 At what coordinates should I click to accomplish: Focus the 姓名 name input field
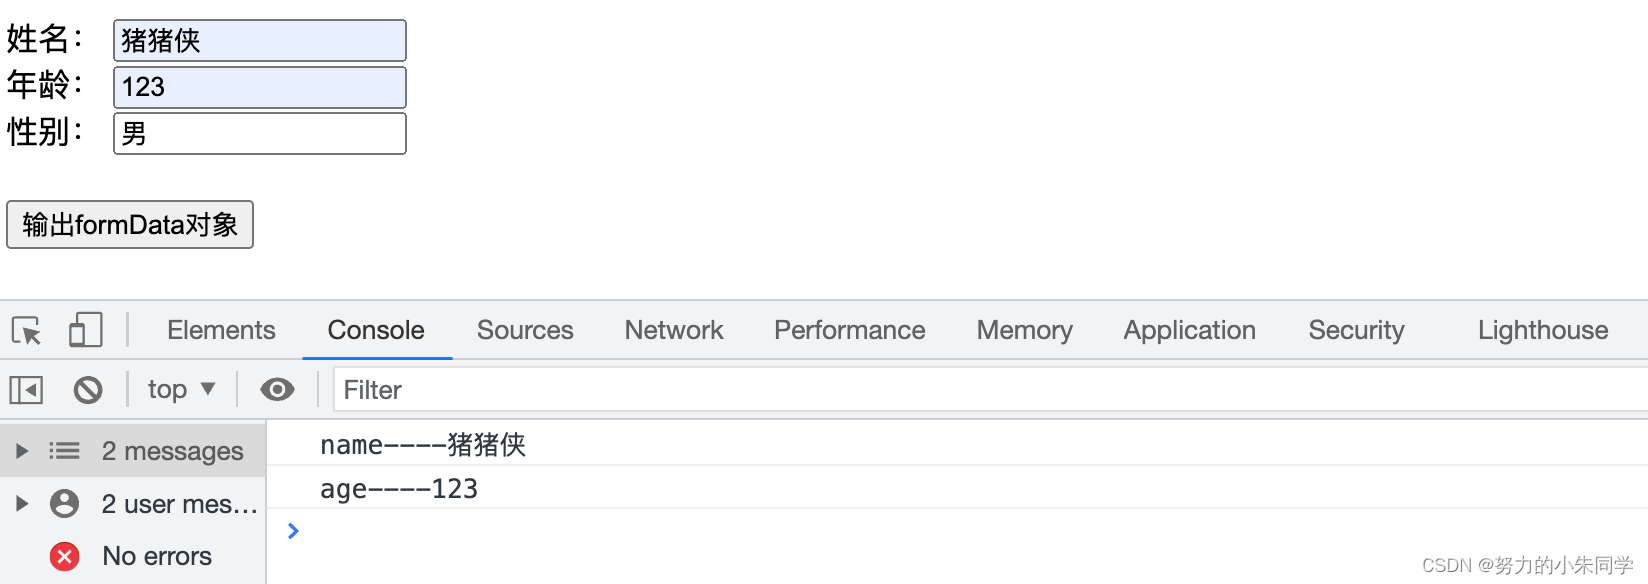pyautogui.click(x=260, y=41)
